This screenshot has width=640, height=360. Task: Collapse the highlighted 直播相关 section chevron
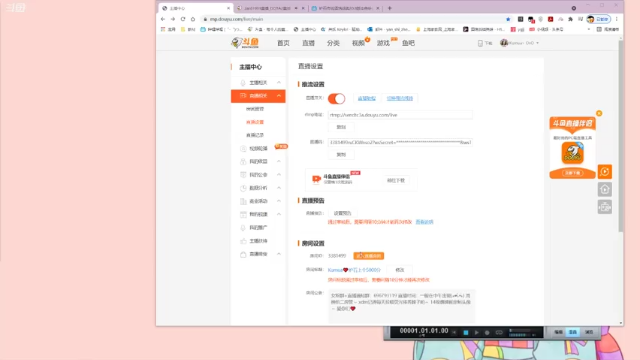pyautogui.click(x=279, y=96)
